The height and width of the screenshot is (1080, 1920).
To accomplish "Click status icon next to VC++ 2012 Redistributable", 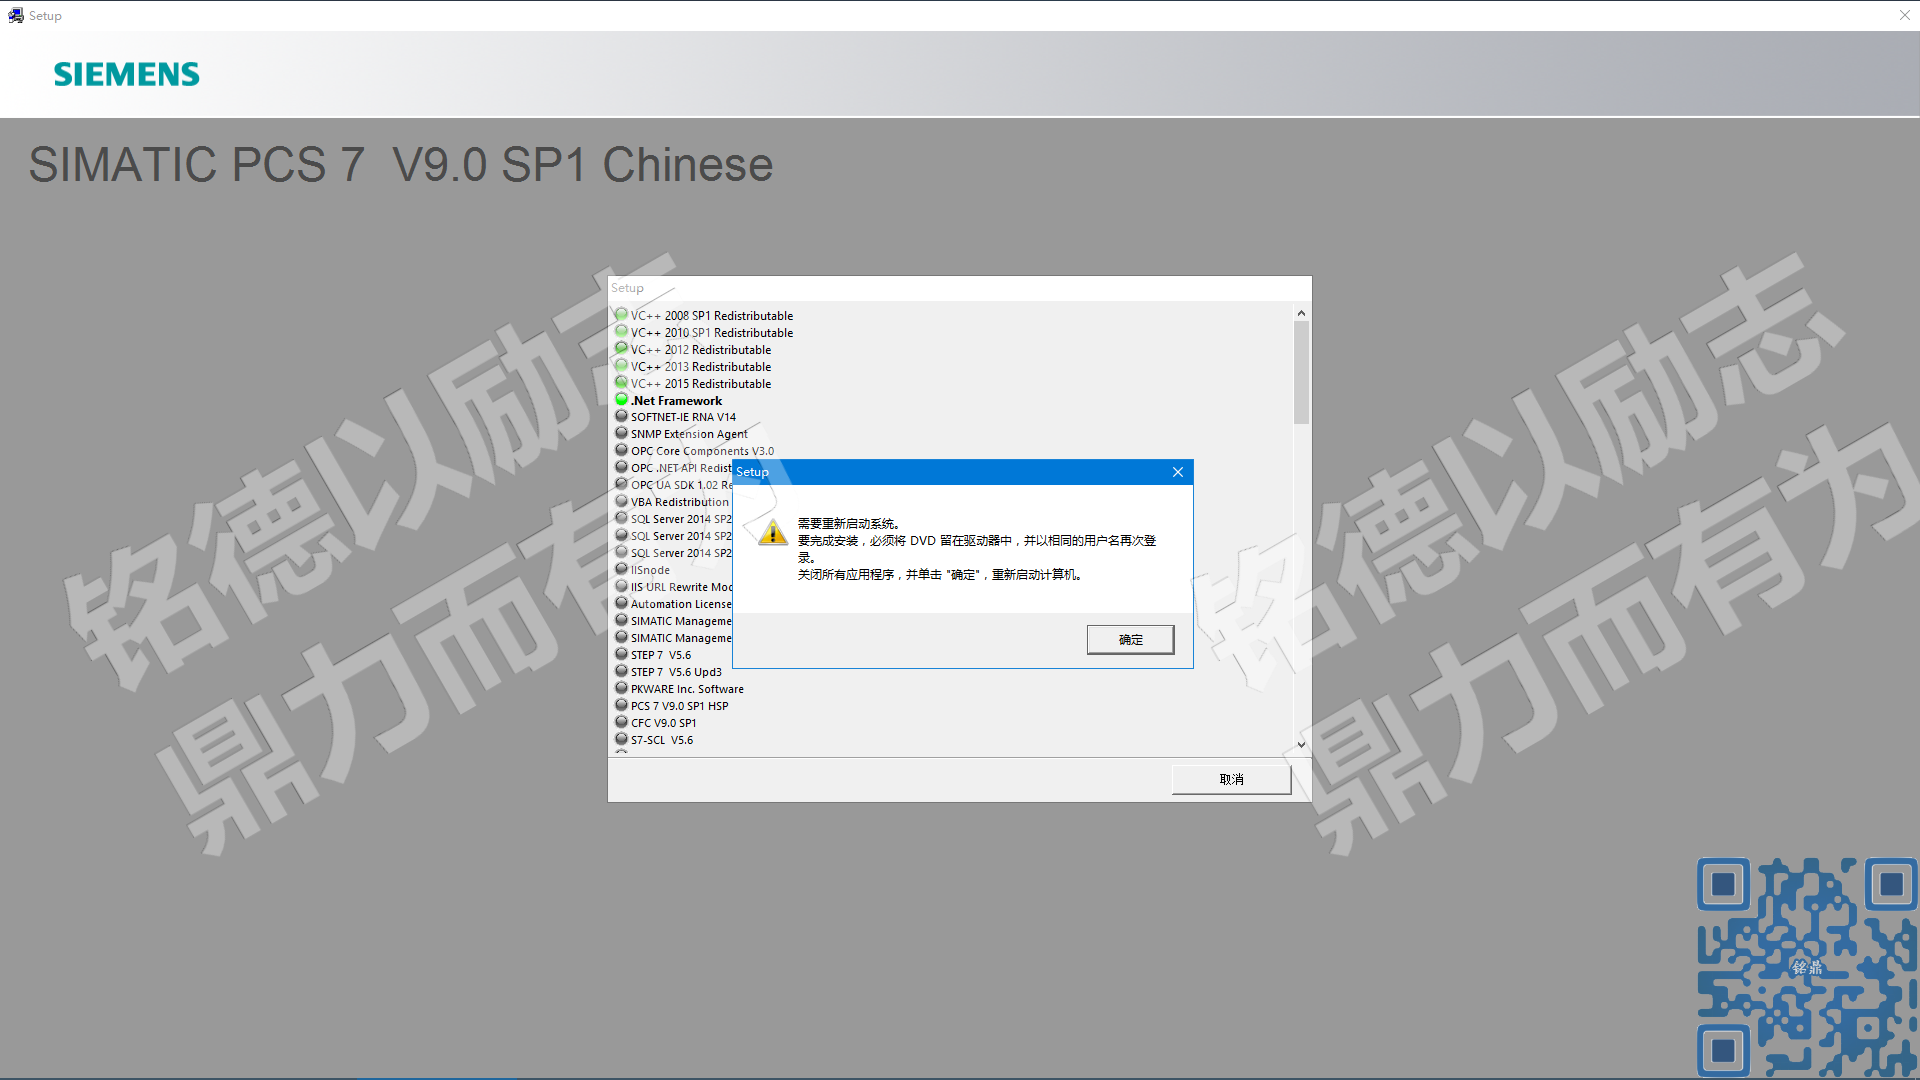I will click(x=621, y=349).
